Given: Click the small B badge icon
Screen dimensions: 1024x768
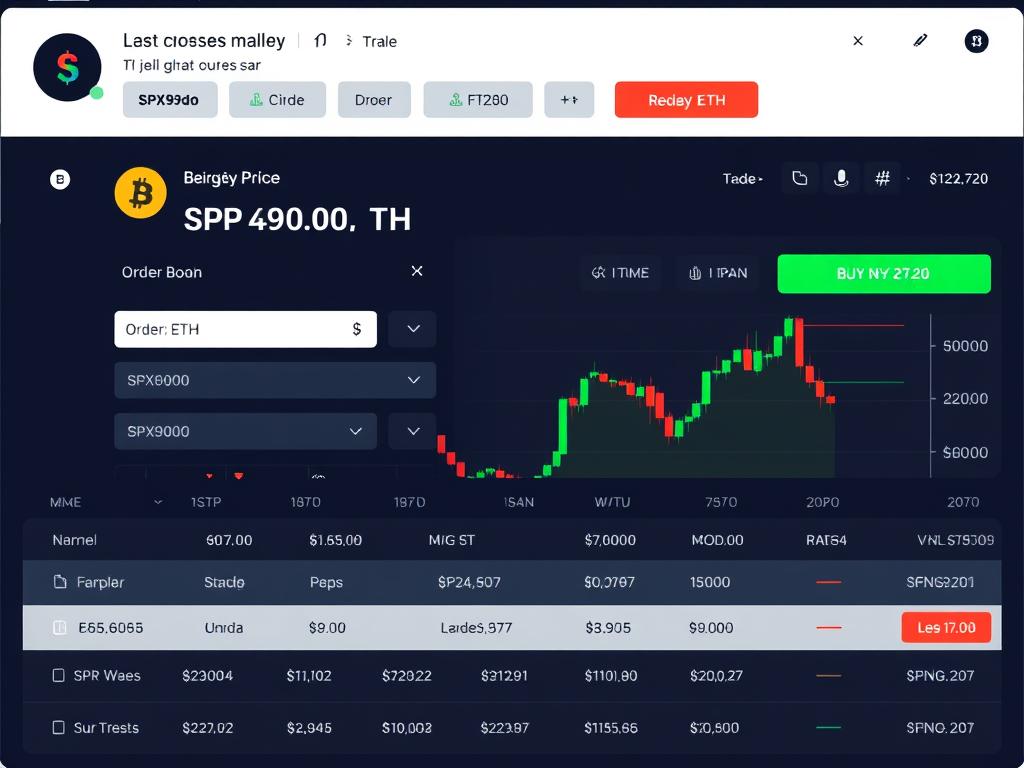Looking at the screenshot, I should point(60,180).
